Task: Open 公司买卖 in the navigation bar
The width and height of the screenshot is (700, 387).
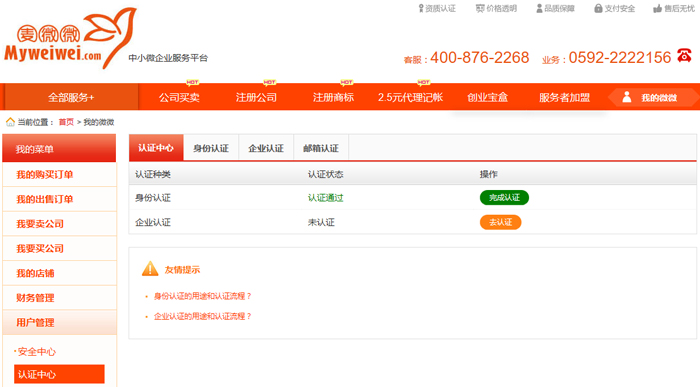Action: 179,97
